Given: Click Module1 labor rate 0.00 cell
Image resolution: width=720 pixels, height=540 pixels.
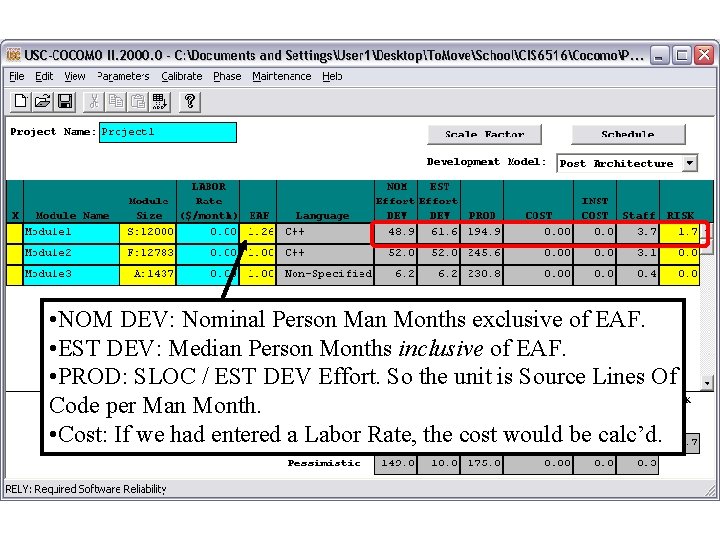Looking at the screenshot, I should coord(208,232).
